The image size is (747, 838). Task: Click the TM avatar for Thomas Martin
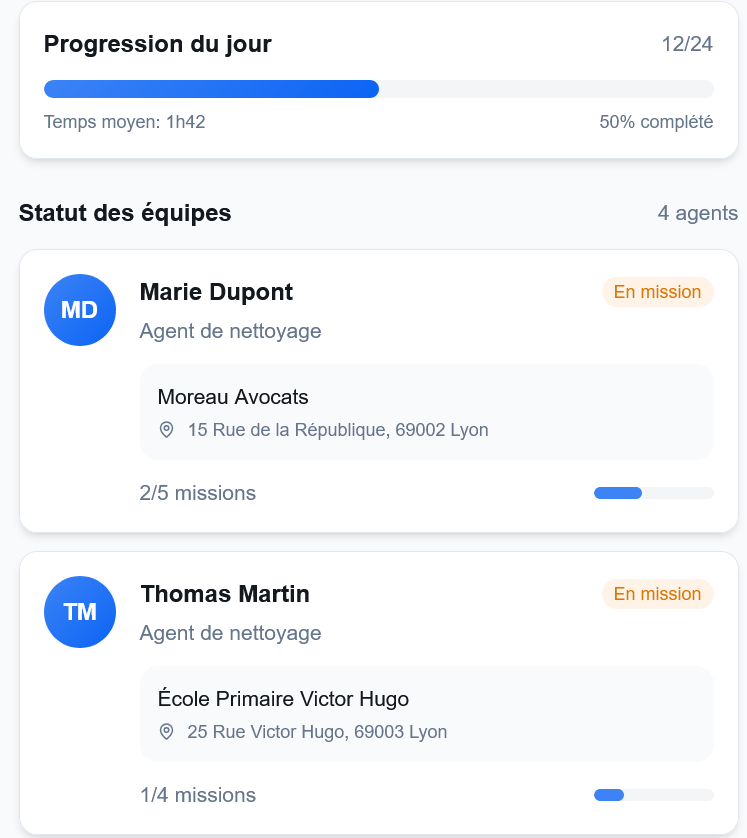pyautogui.click(x=80, y=612)
